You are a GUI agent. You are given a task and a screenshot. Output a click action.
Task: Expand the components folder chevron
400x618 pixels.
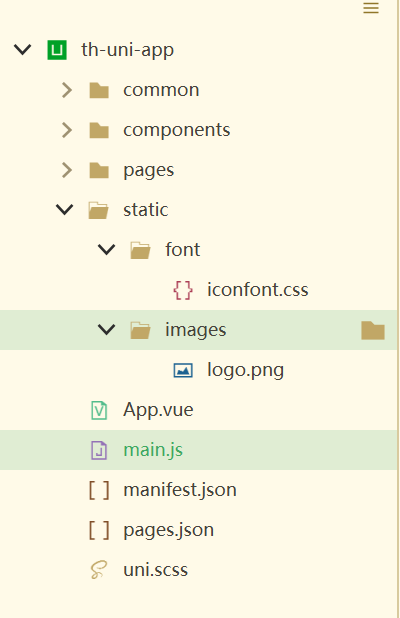[67, 130]
